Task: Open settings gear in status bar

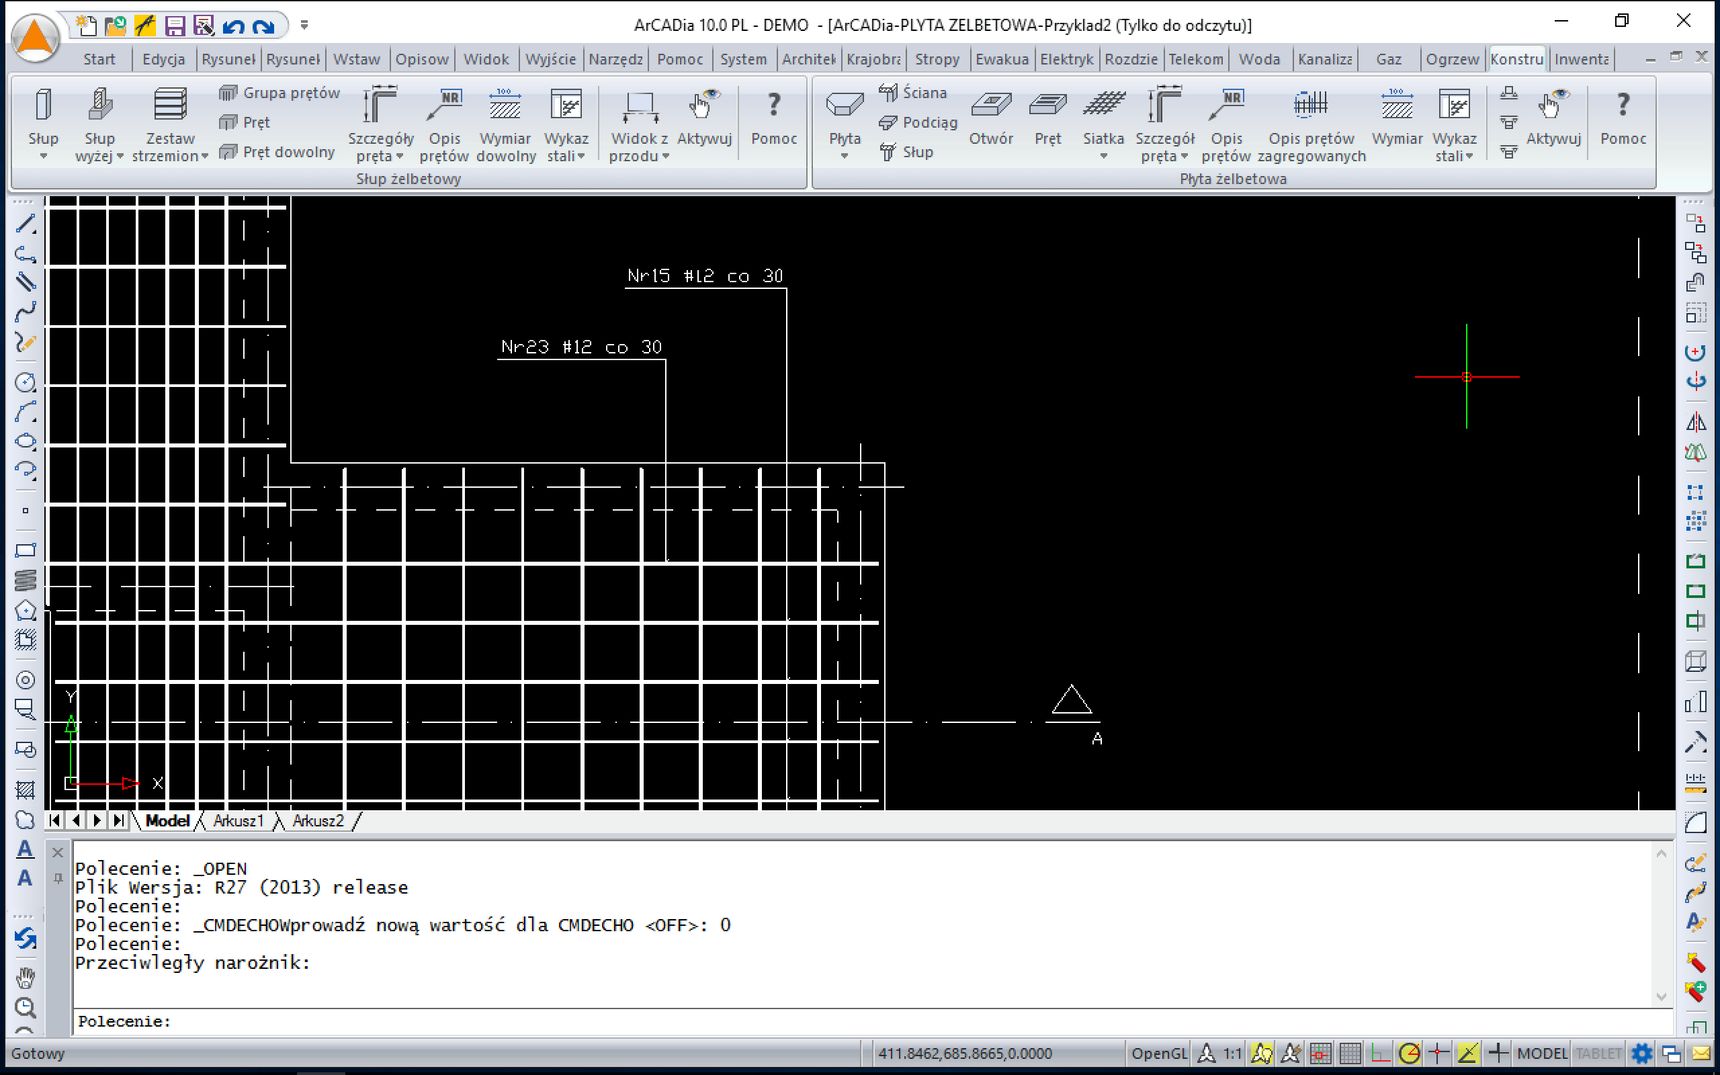Action: (x=1642, y=1053)
